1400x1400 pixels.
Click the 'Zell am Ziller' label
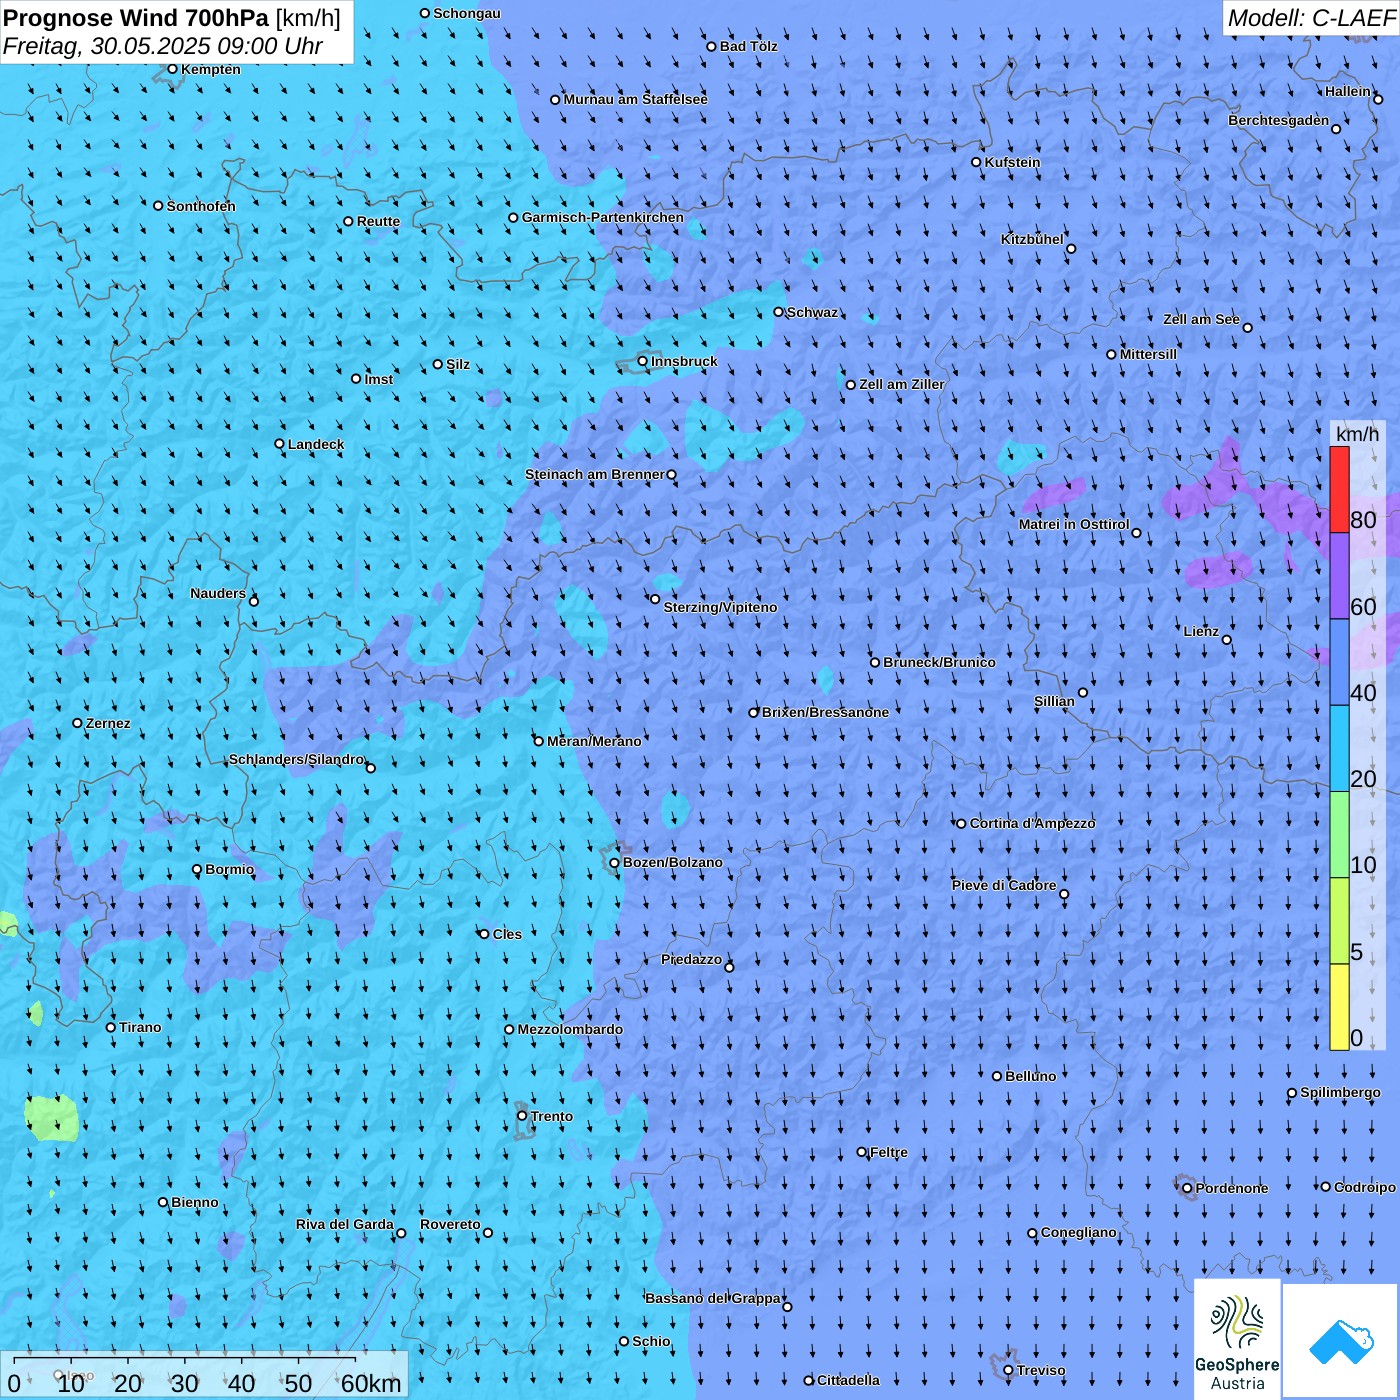pos(902,384)
